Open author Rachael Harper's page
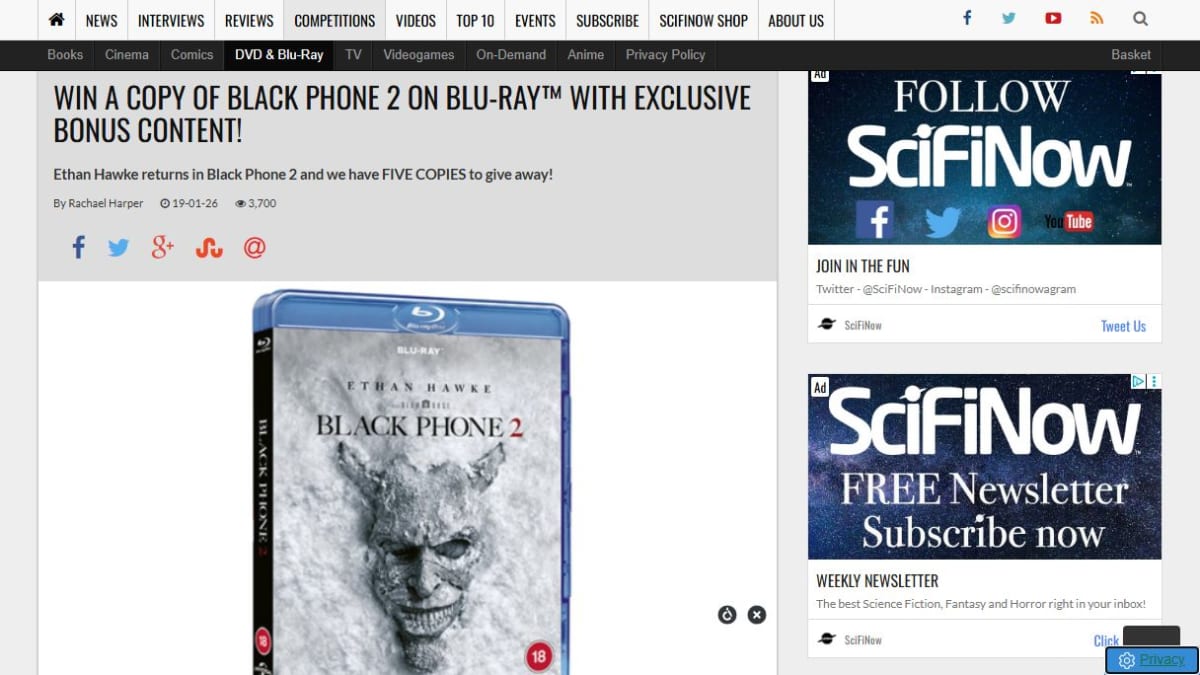1200x675 pixels. (x=106, y=203)
